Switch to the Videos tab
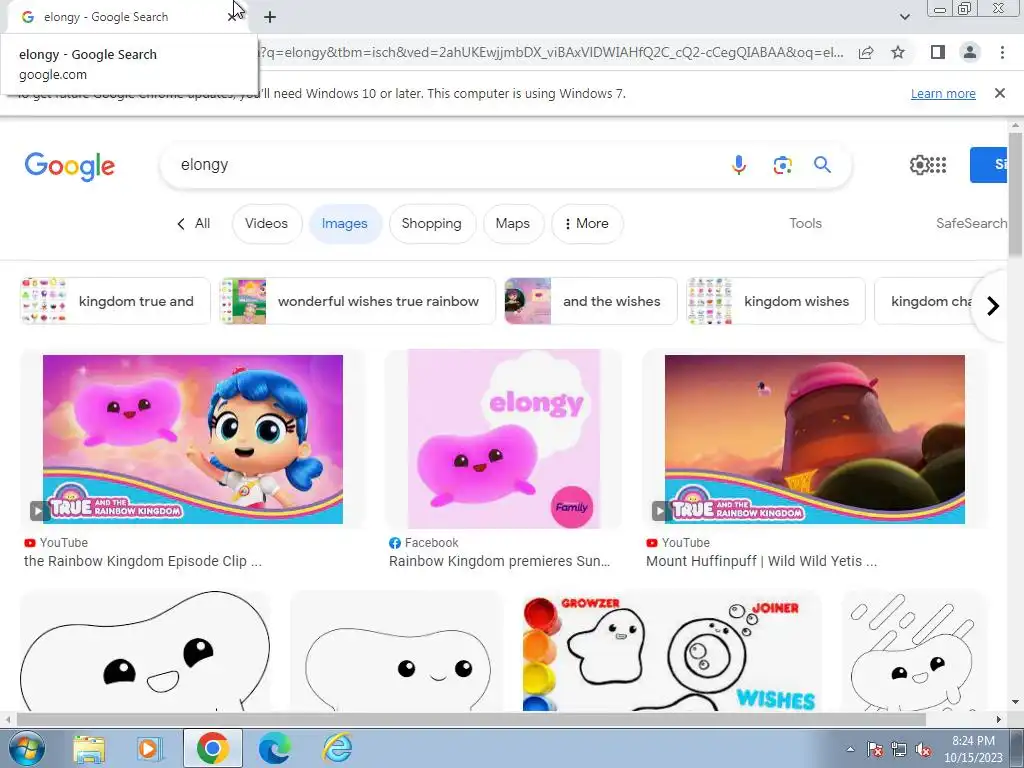 point(266,223)
